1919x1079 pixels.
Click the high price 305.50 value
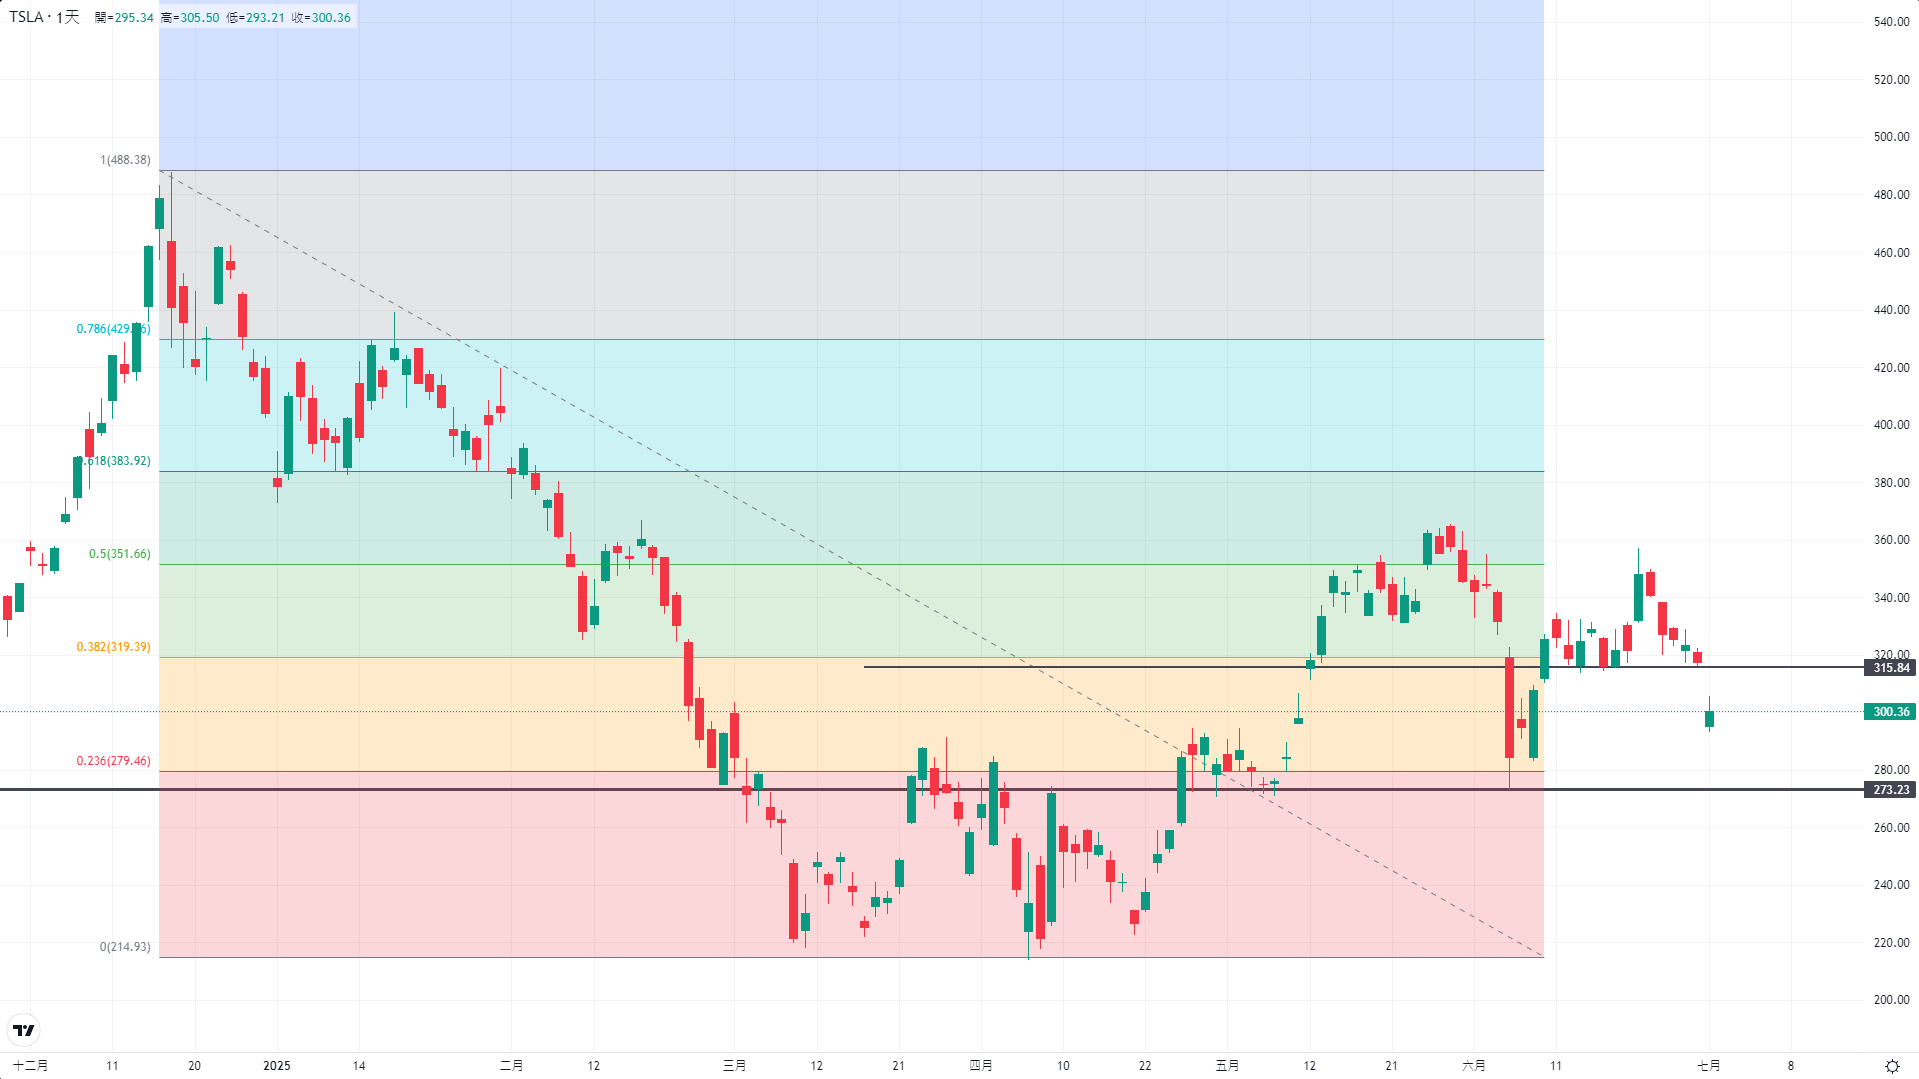(199, 18)
